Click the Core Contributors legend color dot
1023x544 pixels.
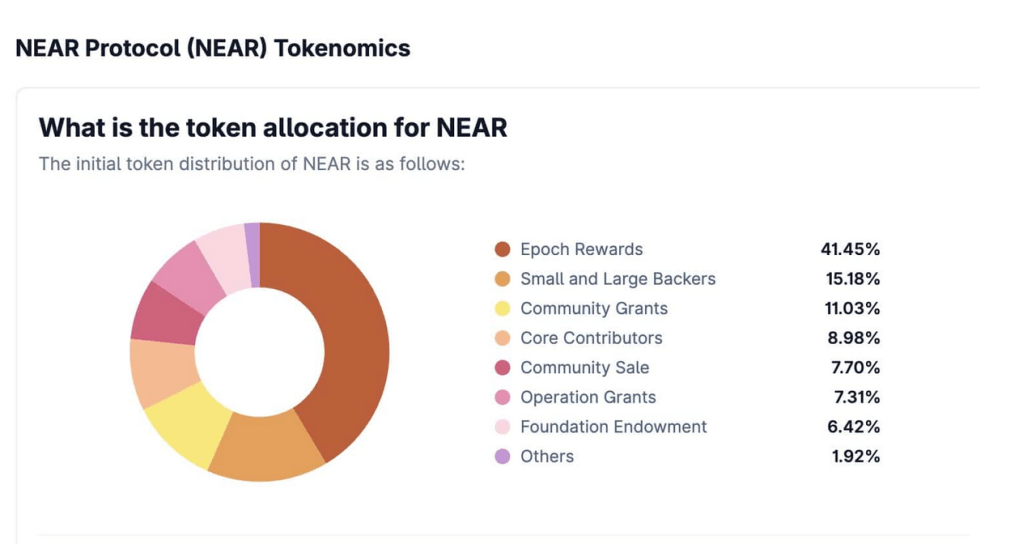[502, 338]
